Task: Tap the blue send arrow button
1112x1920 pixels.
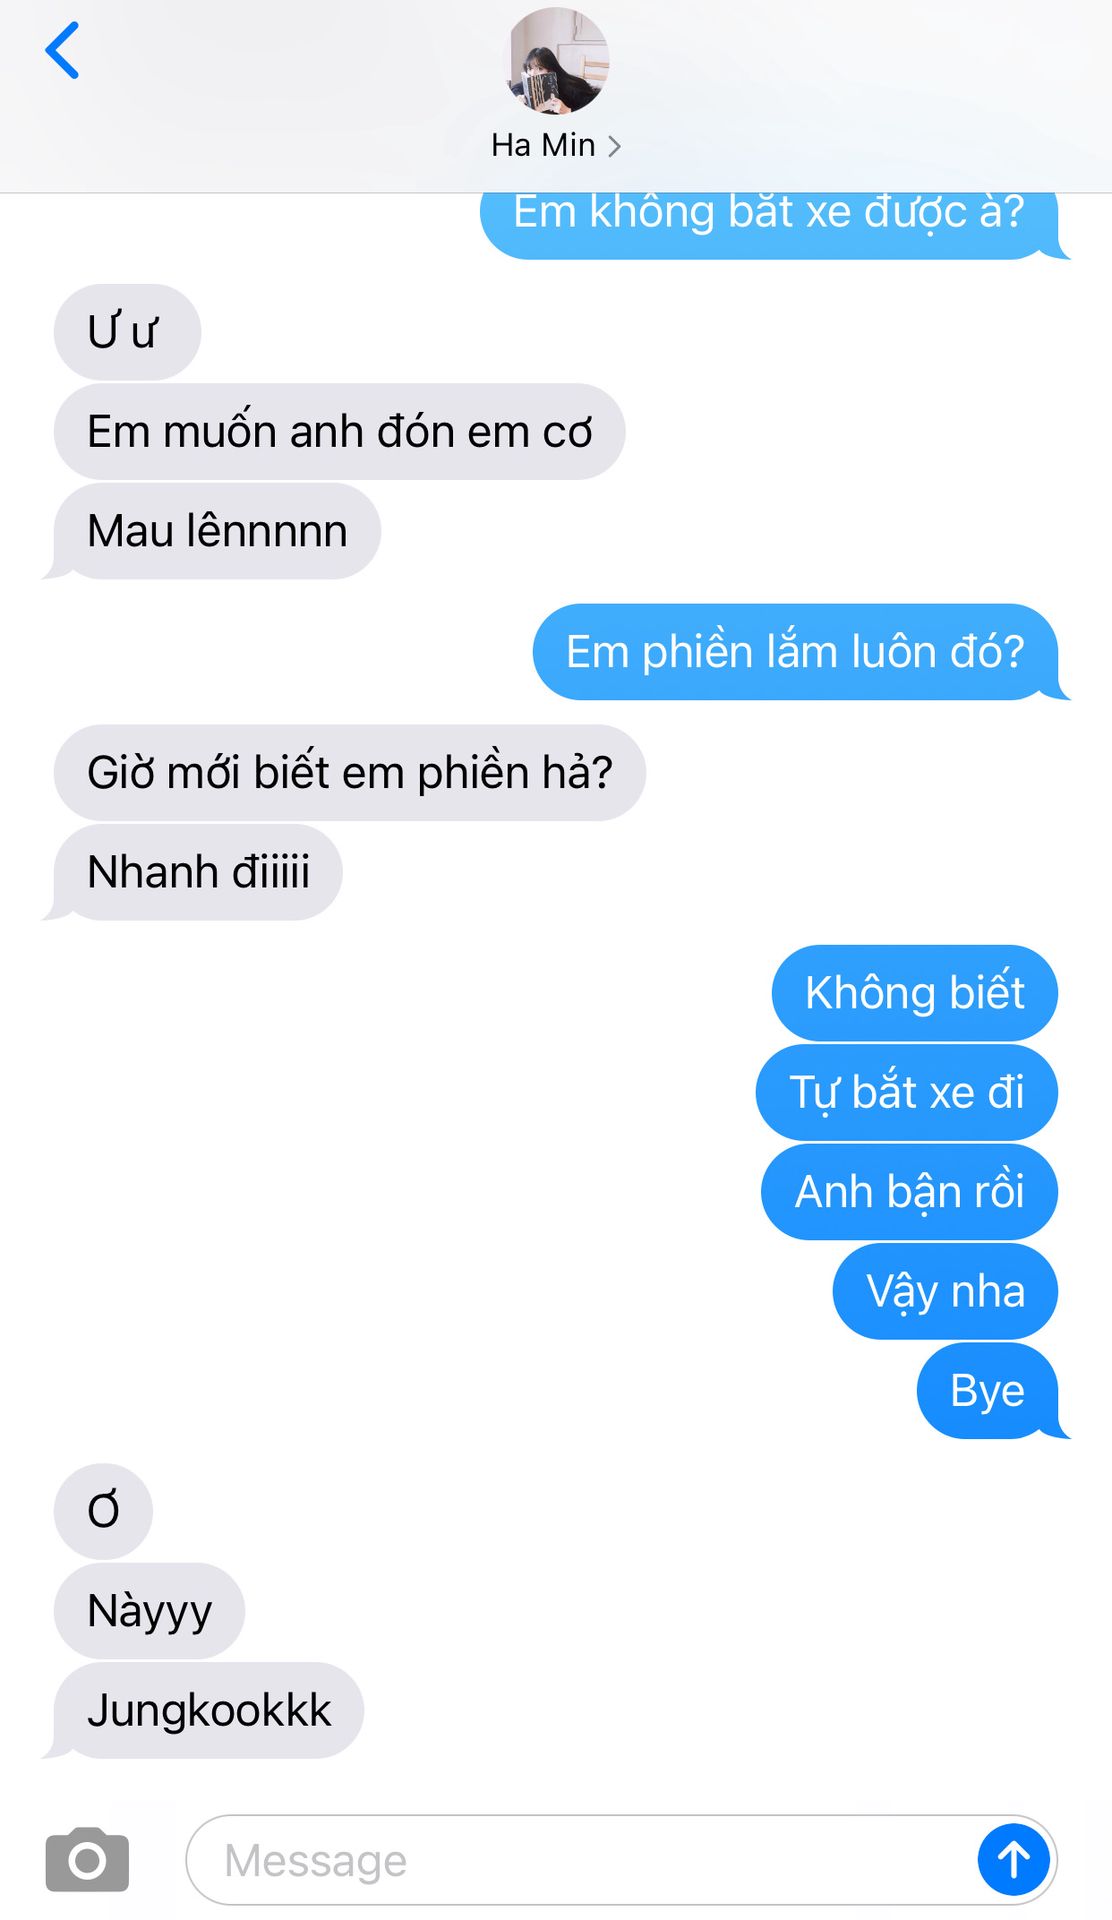Action: [1013, 1860]
